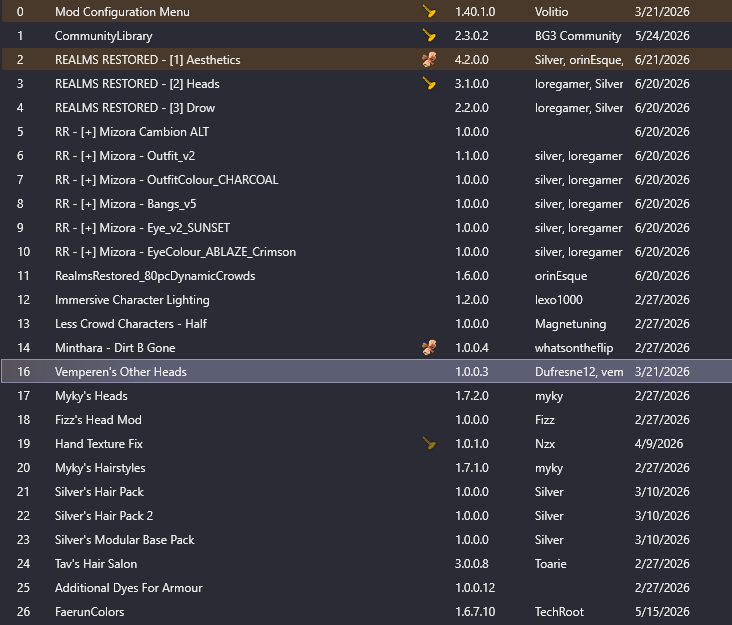Select Immersive Character Lighting mod
This screenshot has width=732, height=625.
tap(132, 300)
